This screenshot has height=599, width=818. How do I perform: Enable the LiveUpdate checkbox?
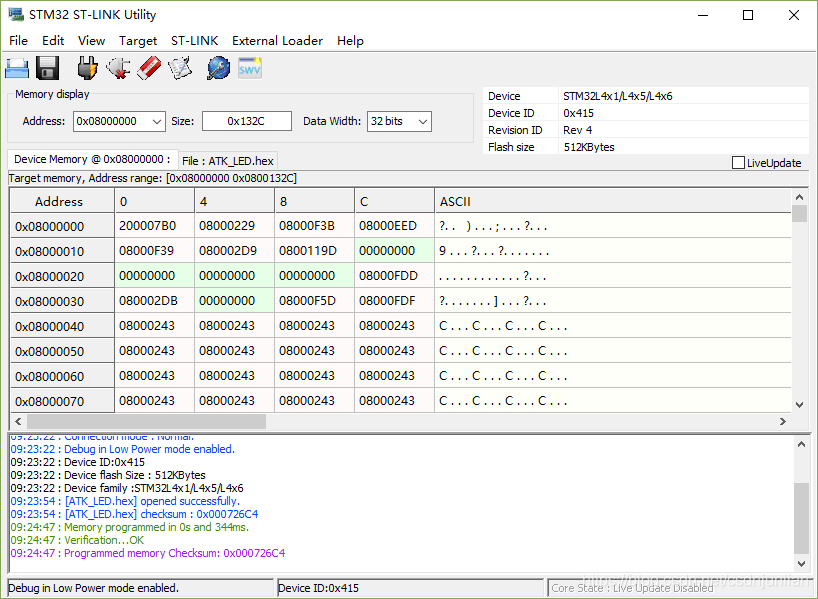738,163
